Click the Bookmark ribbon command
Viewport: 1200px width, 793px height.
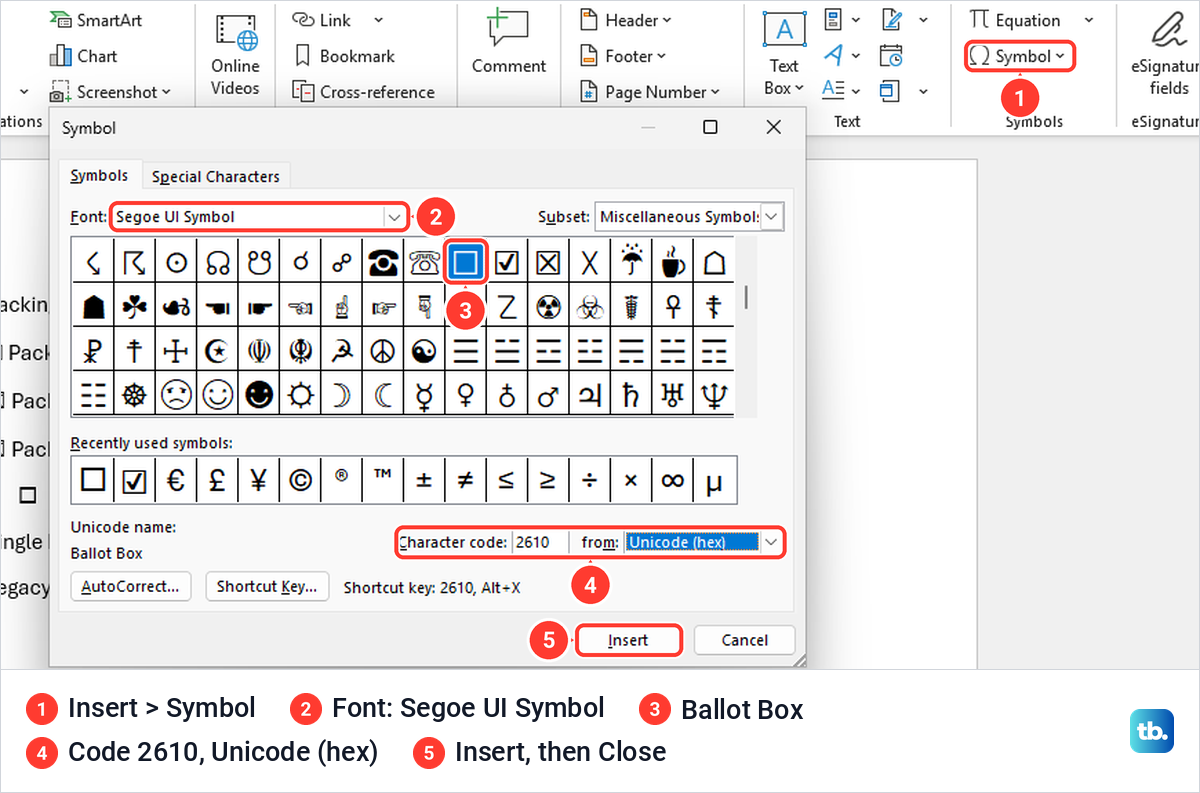coord(345,56)
